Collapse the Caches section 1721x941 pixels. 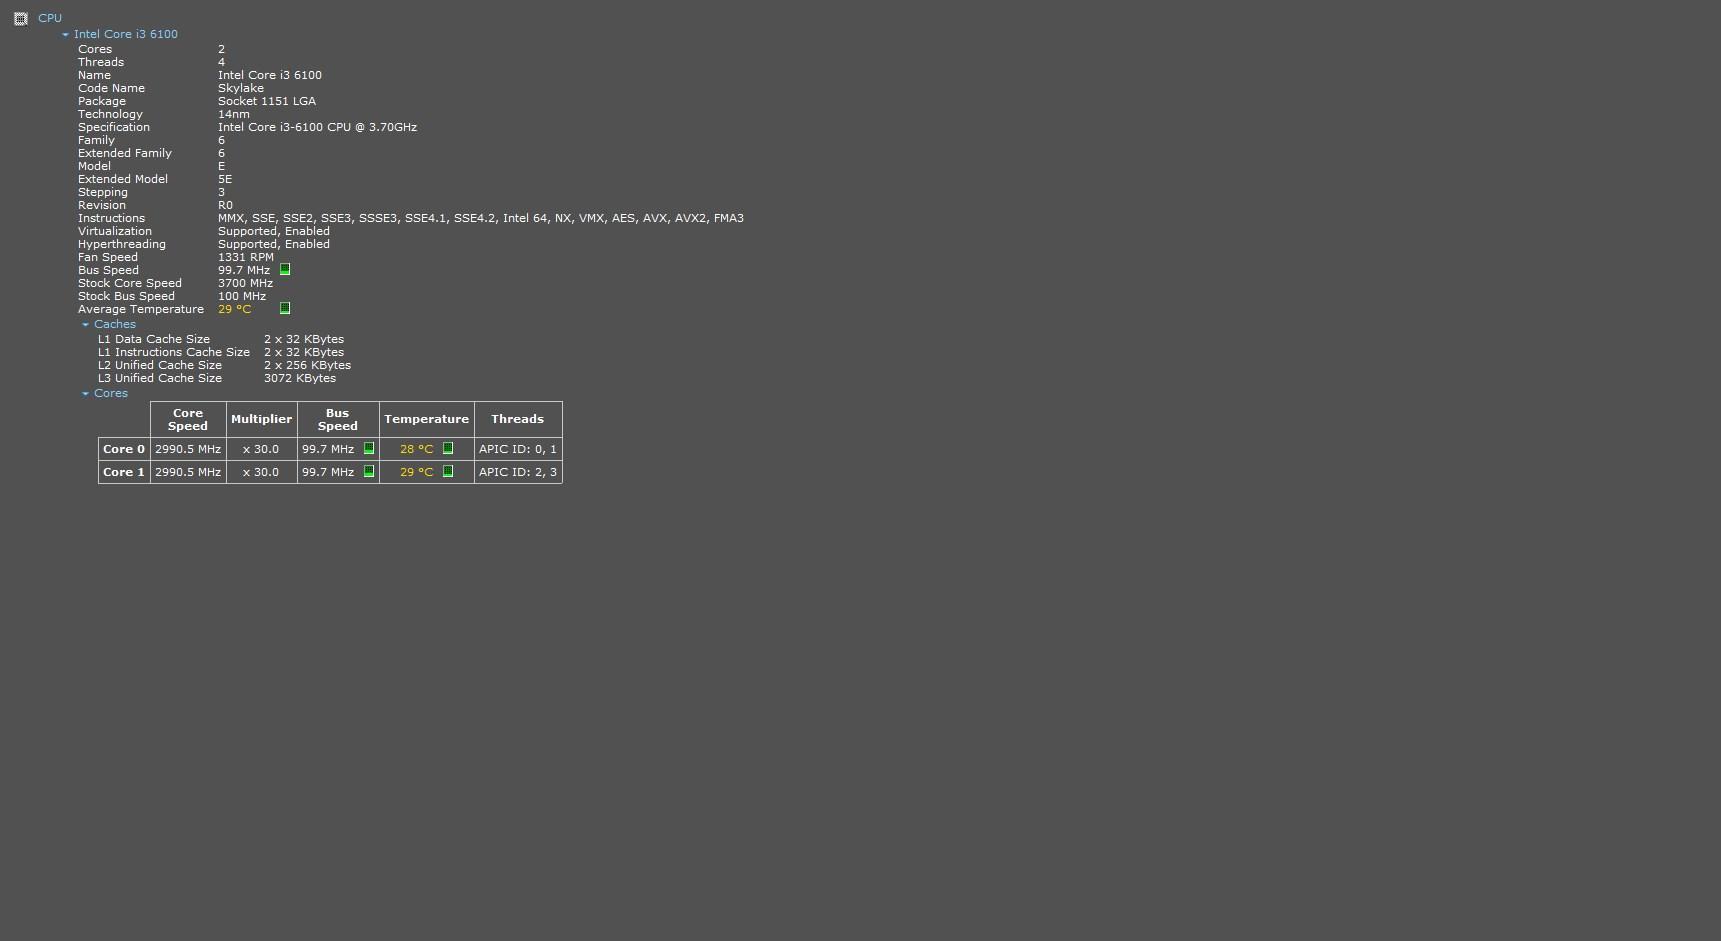coord(85,325)
